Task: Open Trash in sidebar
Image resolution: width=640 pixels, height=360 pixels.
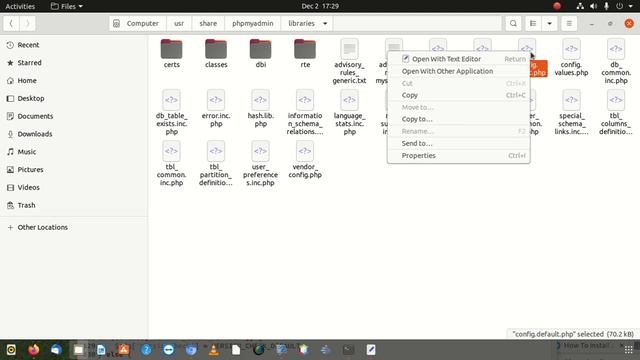Action: tap(73, 205)
